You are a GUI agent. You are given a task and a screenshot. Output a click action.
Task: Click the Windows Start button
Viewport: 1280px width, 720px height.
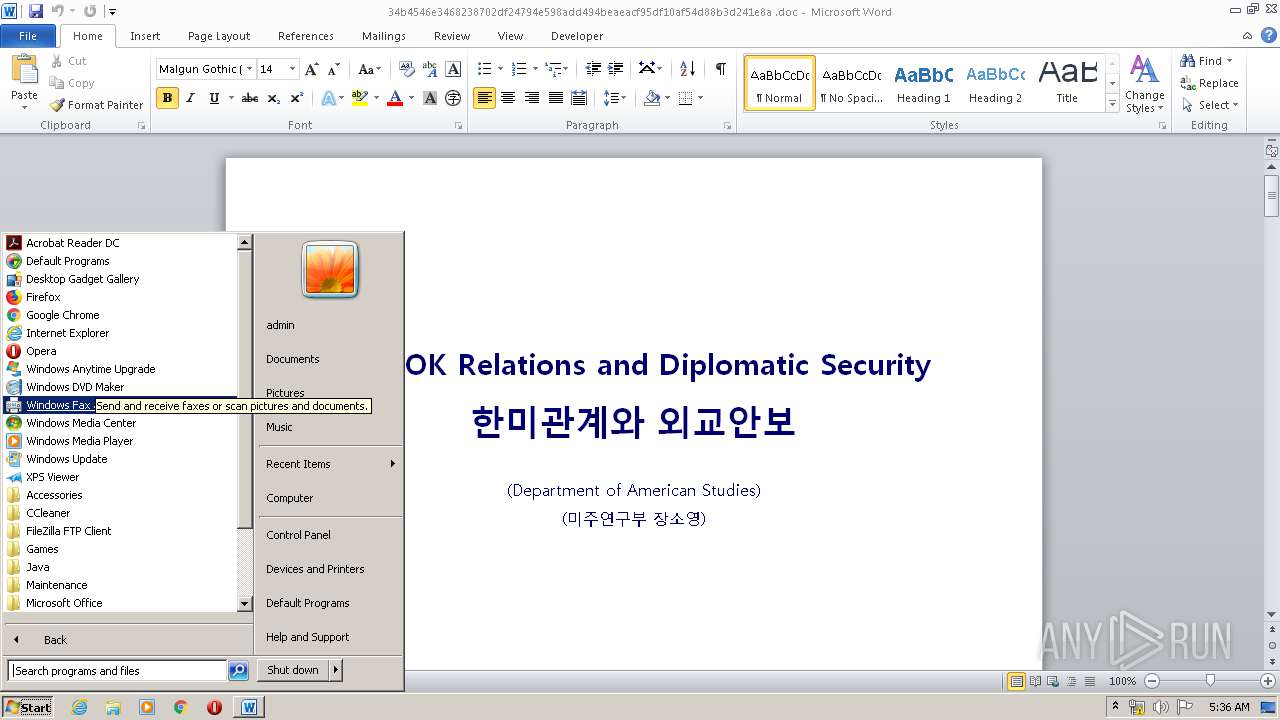pos(28,707)
